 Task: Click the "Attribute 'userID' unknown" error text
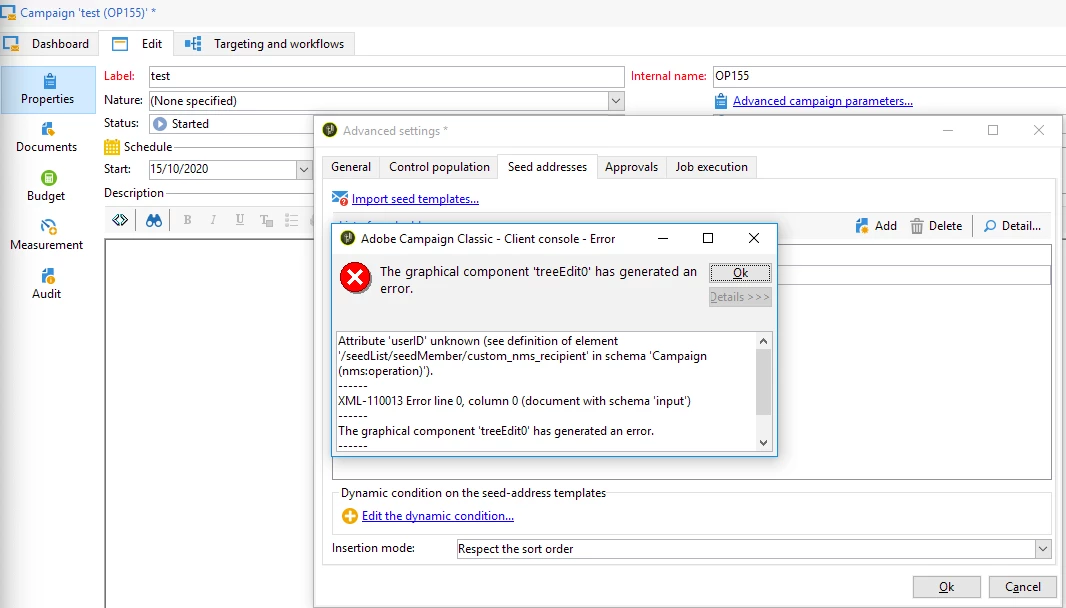click(x=522, y=356)
